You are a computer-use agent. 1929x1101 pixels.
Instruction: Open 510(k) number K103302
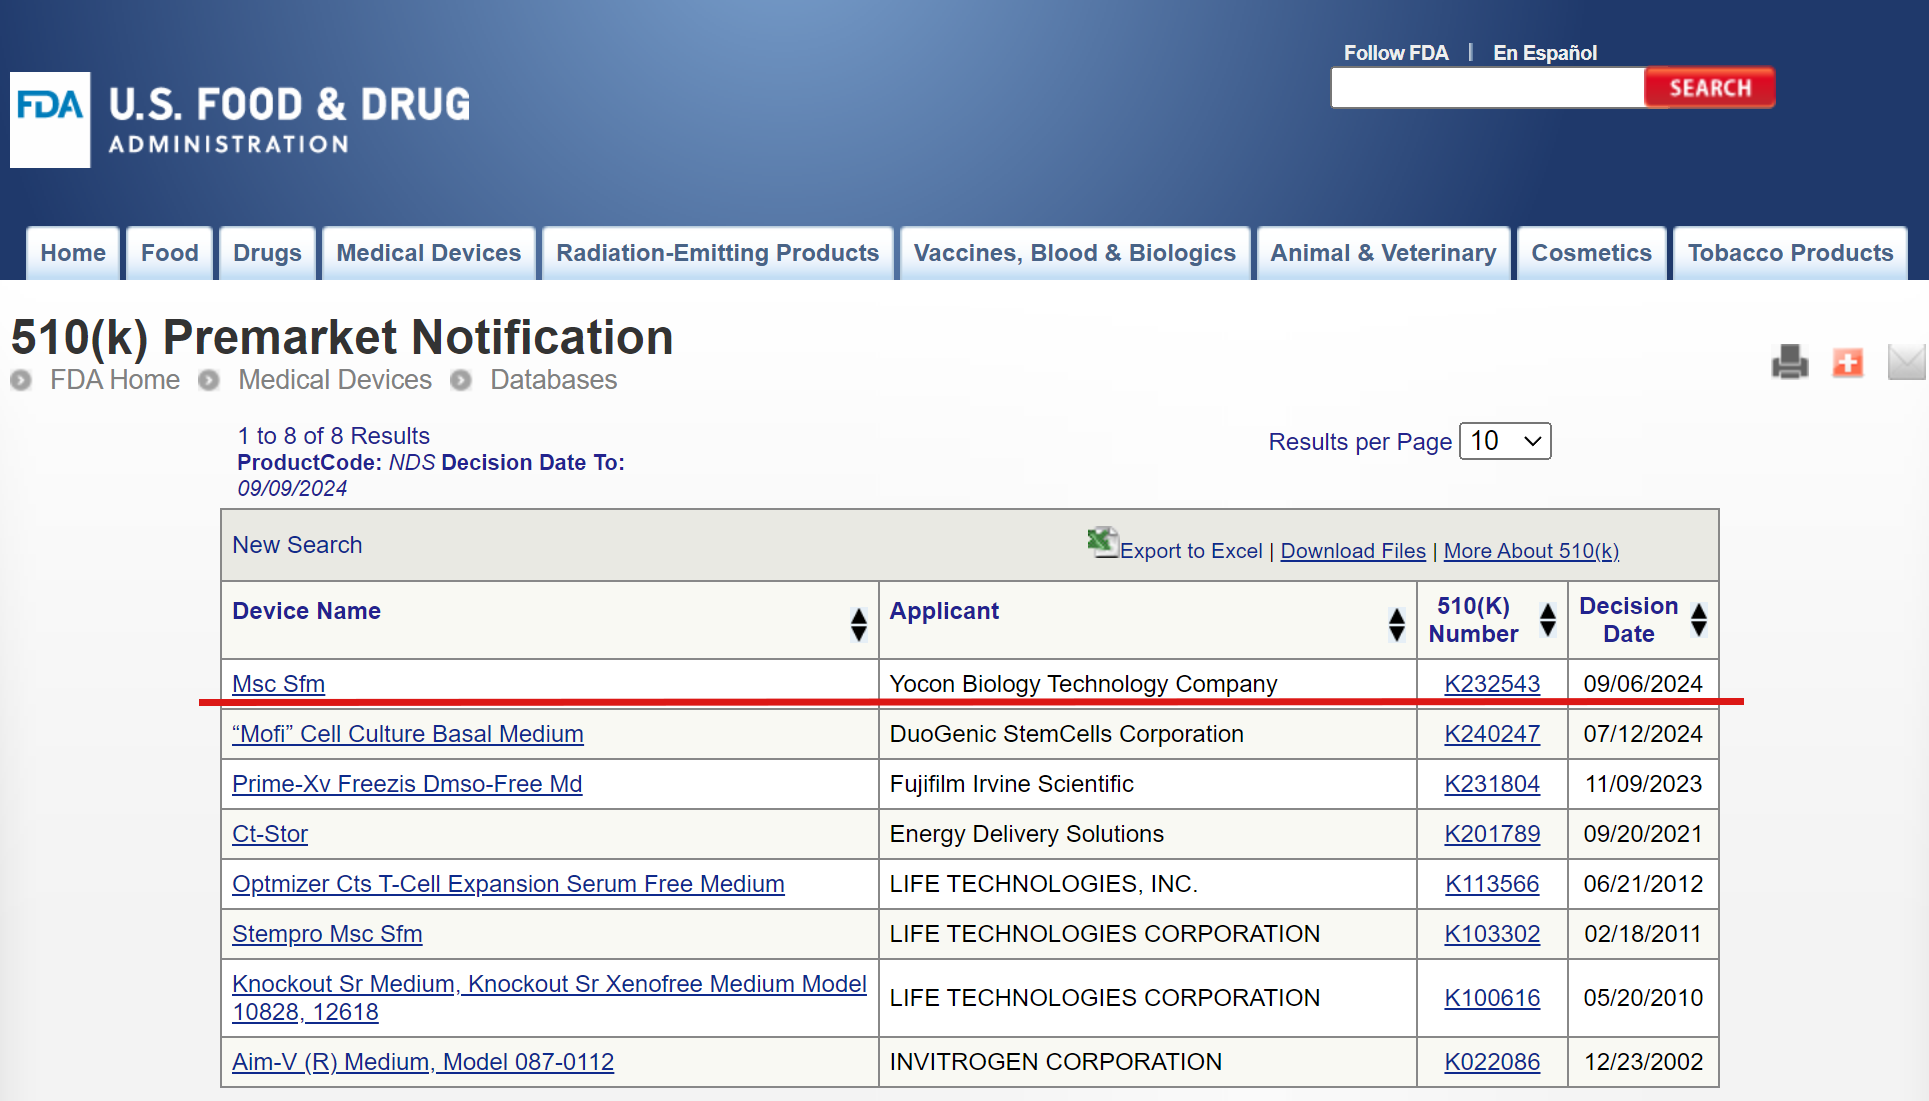[1492, 934]
